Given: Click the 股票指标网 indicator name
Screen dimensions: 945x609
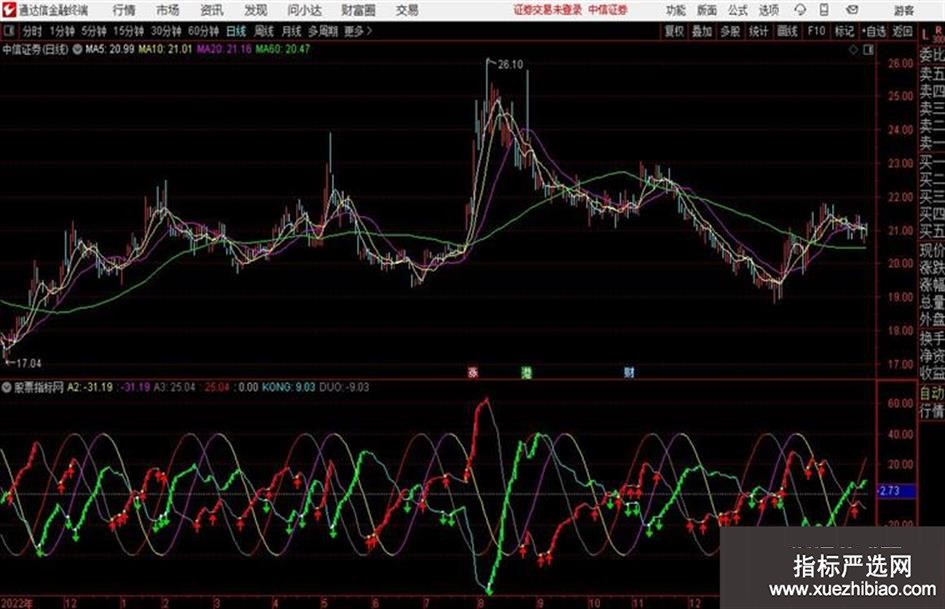Looking at the screenshot, I should [x=39, y=388].
